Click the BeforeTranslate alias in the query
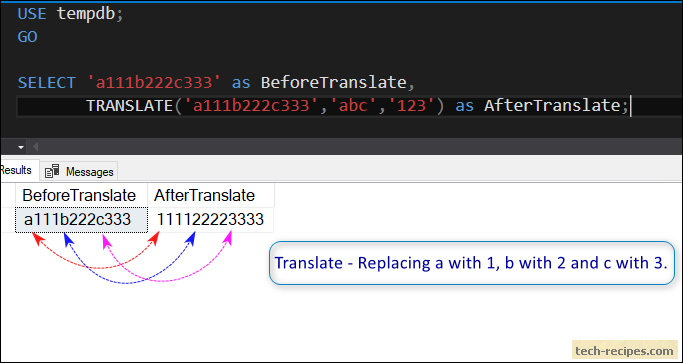The image size is (683, 363). pos(333,83)
